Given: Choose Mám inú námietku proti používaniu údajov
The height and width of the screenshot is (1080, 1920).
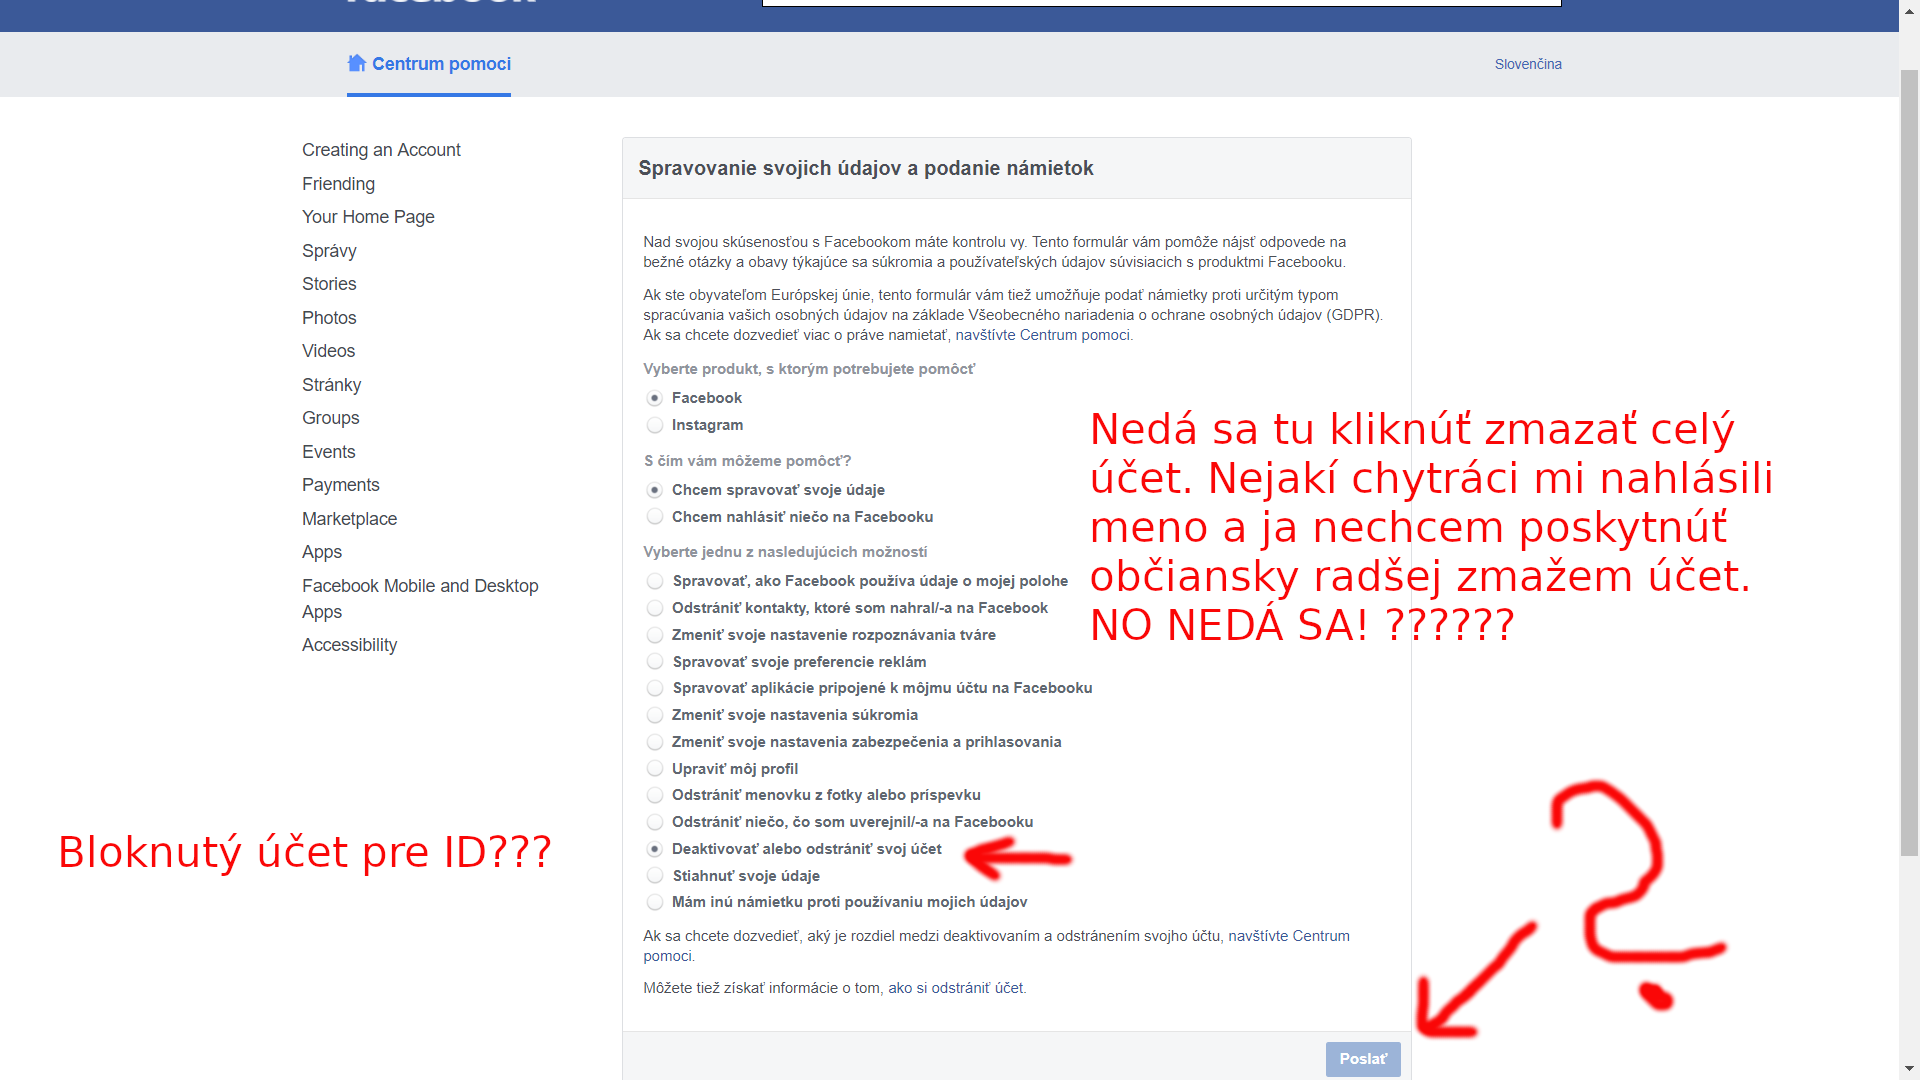Looking at the screenshot, I should pyautogui.click(x=655, y=902).
